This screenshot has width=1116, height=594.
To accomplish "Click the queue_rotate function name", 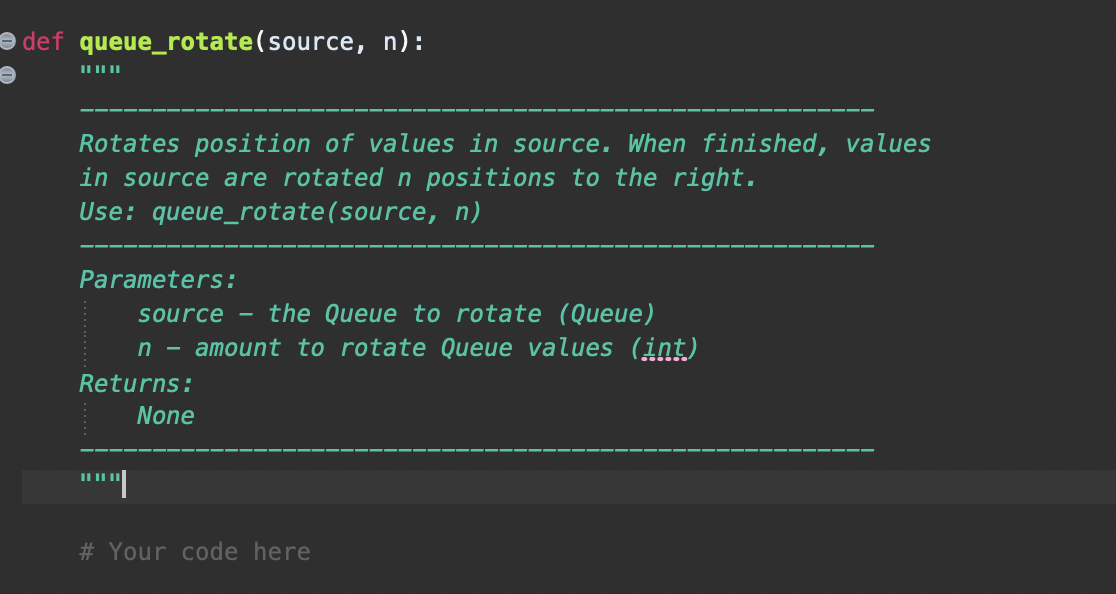I will click(x=166, y=42).
